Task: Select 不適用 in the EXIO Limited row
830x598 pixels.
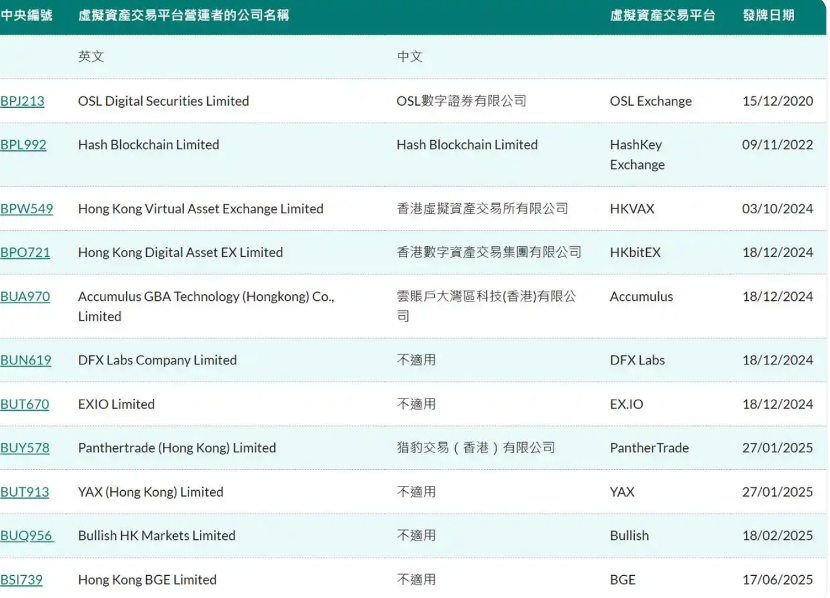Action: click(417, 404)
